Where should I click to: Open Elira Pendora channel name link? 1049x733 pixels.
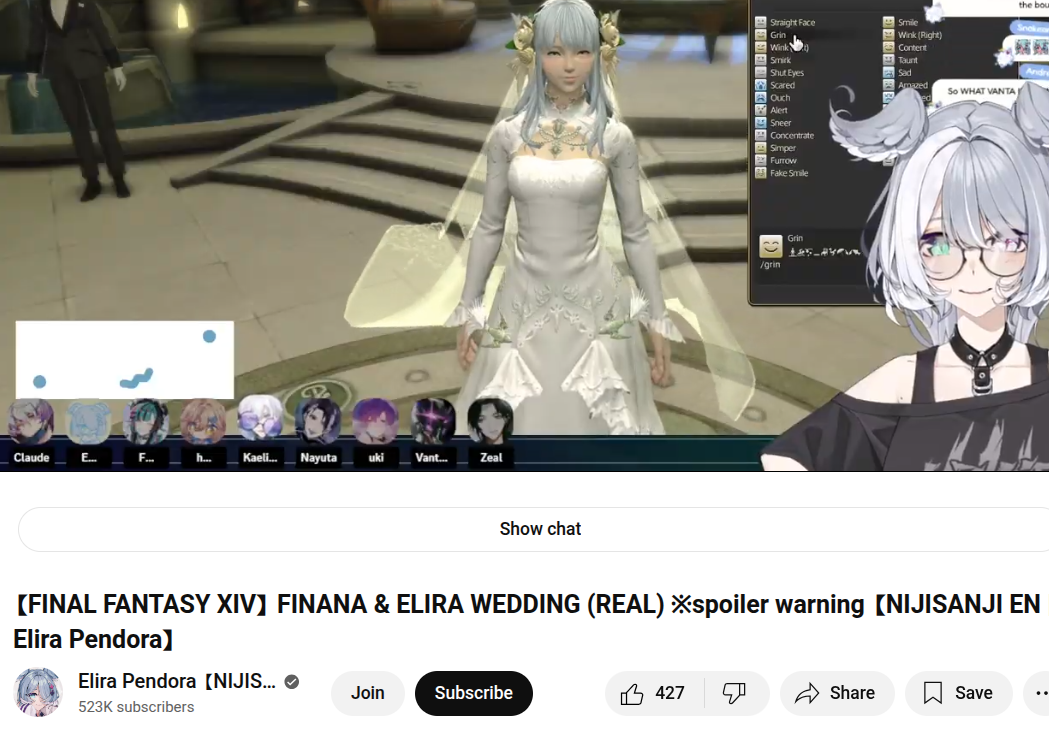tap(177, 682)
